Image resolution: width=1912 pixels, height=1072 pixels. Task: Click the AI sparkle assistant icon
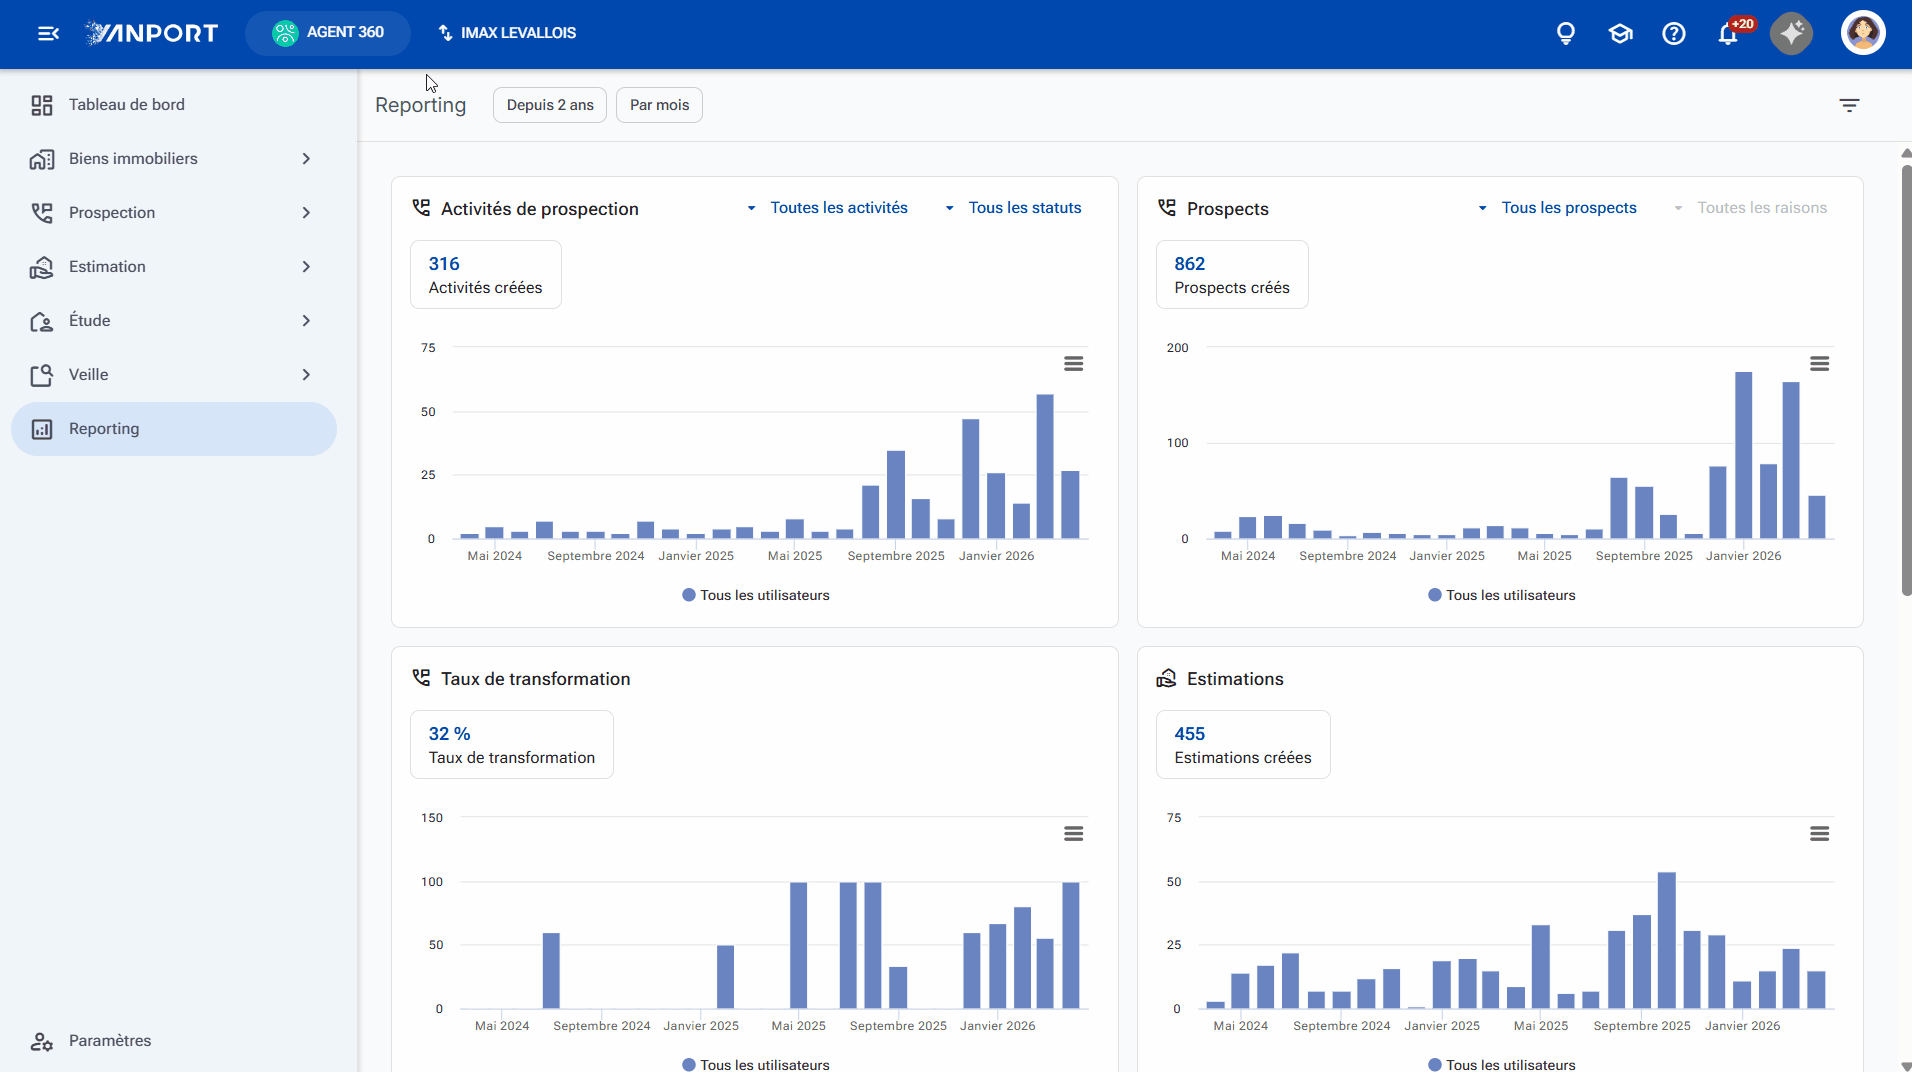point(1791,33)
